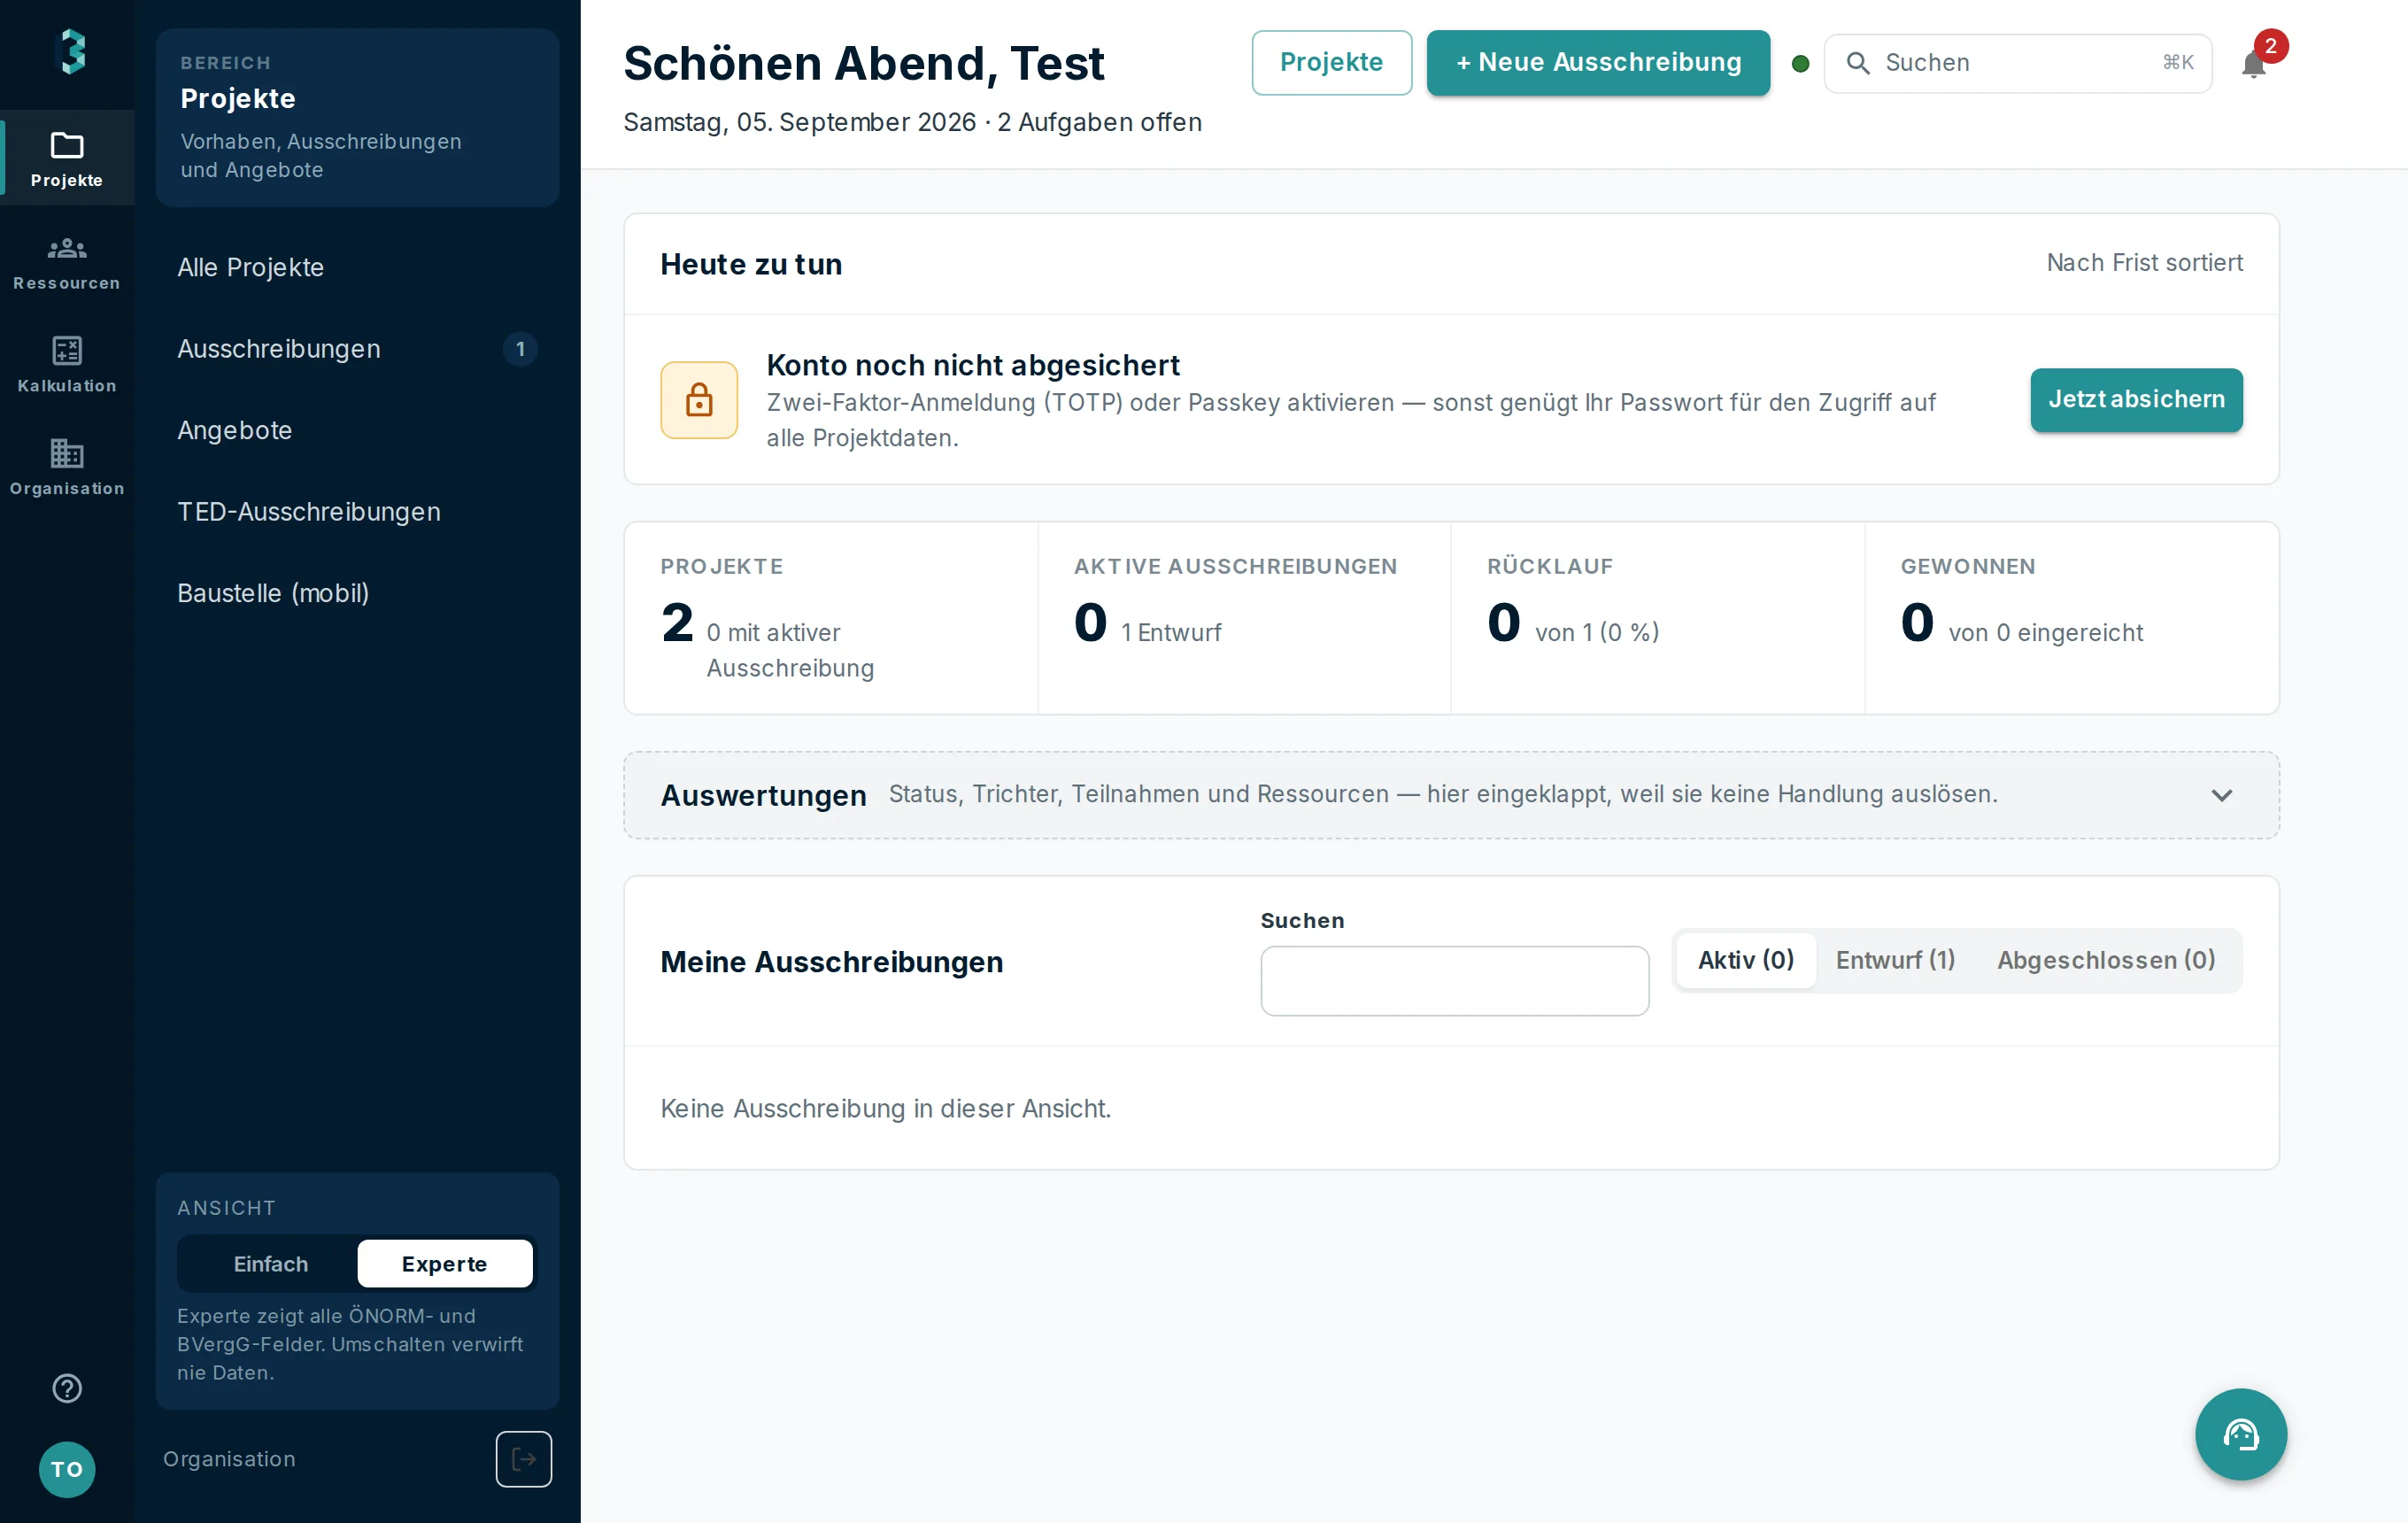Click the 'Keine Ausschreibung in dieser Ansicht.' text
Screen dimensions: 2408x1523
coord(886,1109)
